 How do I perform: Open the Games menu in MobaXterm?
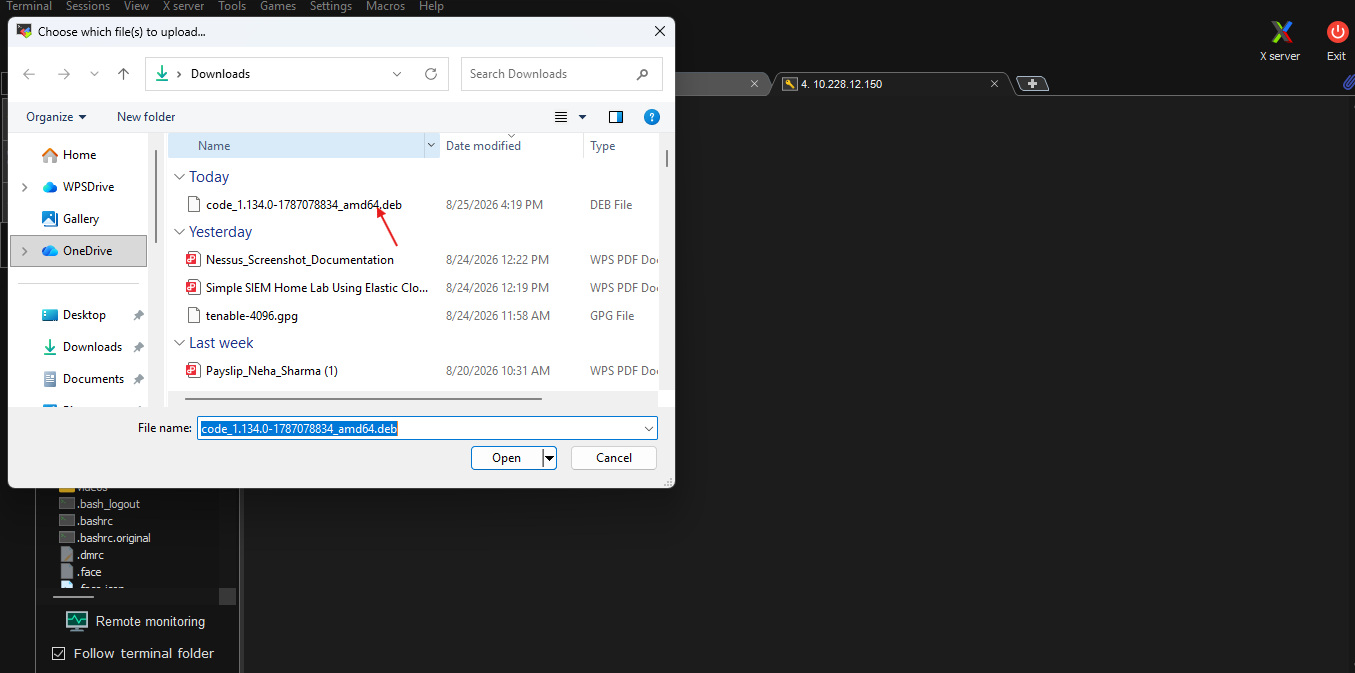[x=278, y=6]
